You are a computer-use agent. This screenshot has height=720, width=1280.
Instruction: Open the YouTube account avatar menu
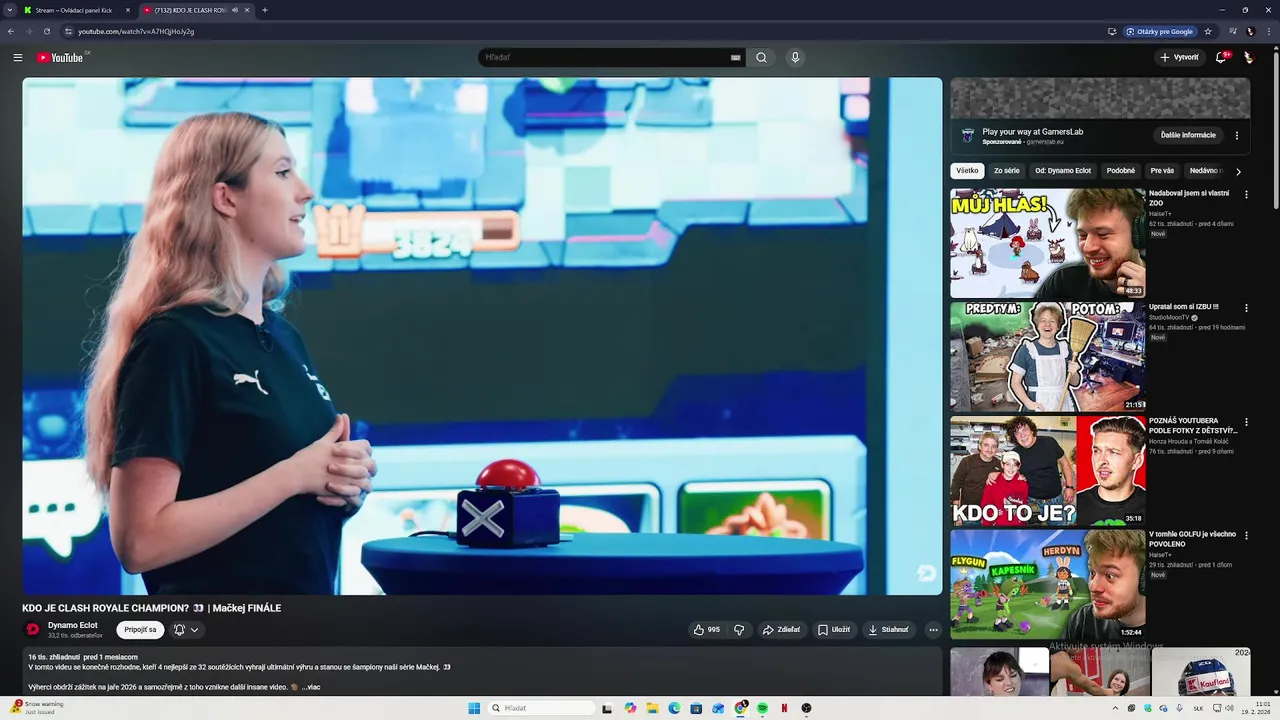pos(1249,57)
